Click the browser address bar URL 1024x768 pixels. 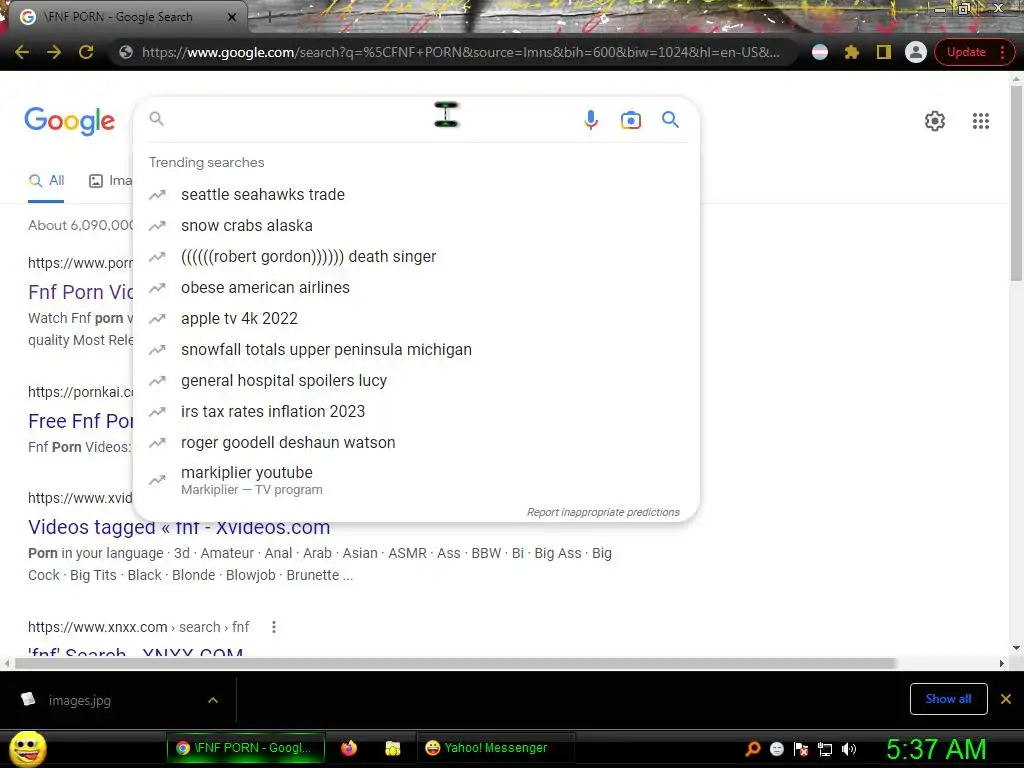460,52
